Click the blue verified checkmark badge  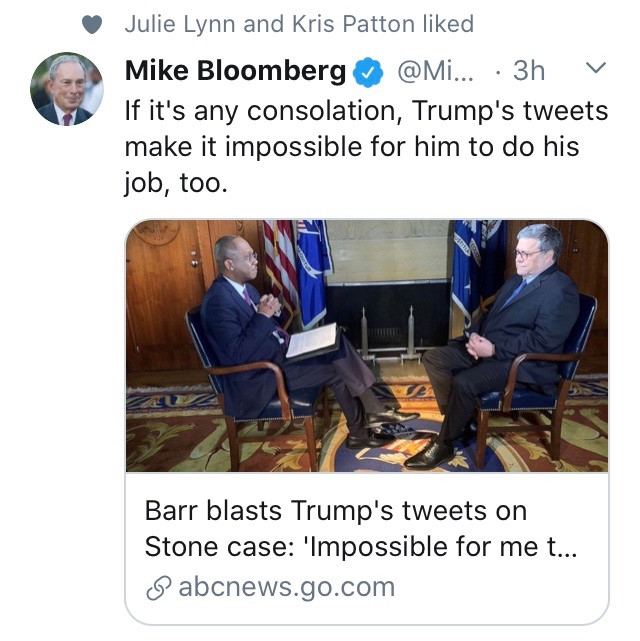point(370,71)
